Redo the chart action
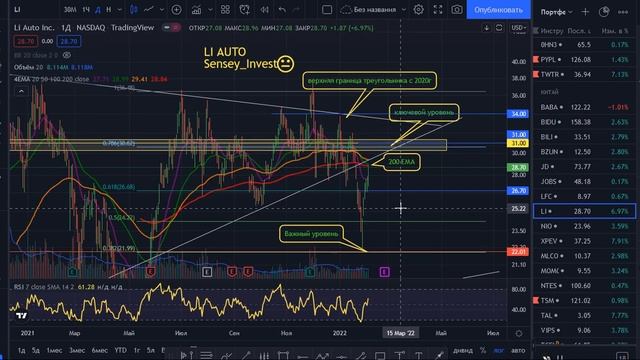640x360 pixels. pos(297,9)
